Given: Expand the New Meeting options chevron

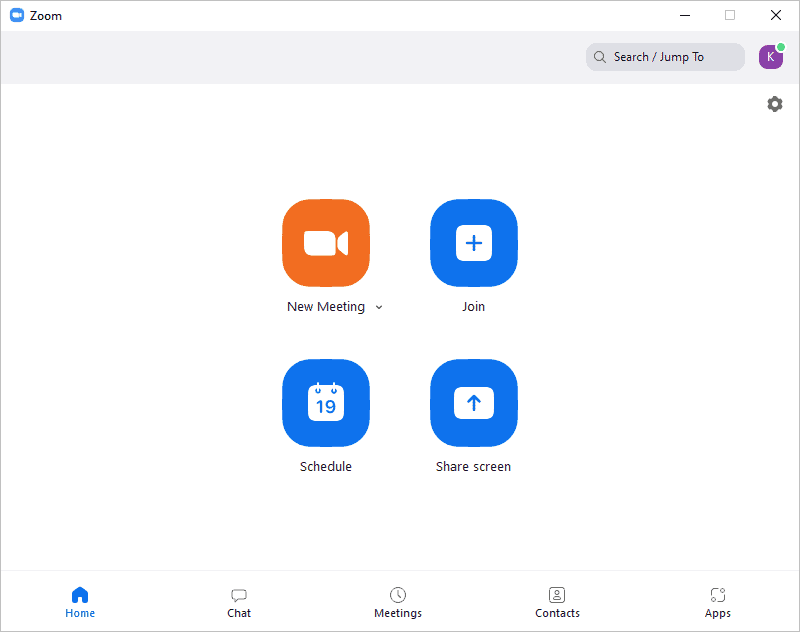Looking at the screenshot, I should point(379,307).
